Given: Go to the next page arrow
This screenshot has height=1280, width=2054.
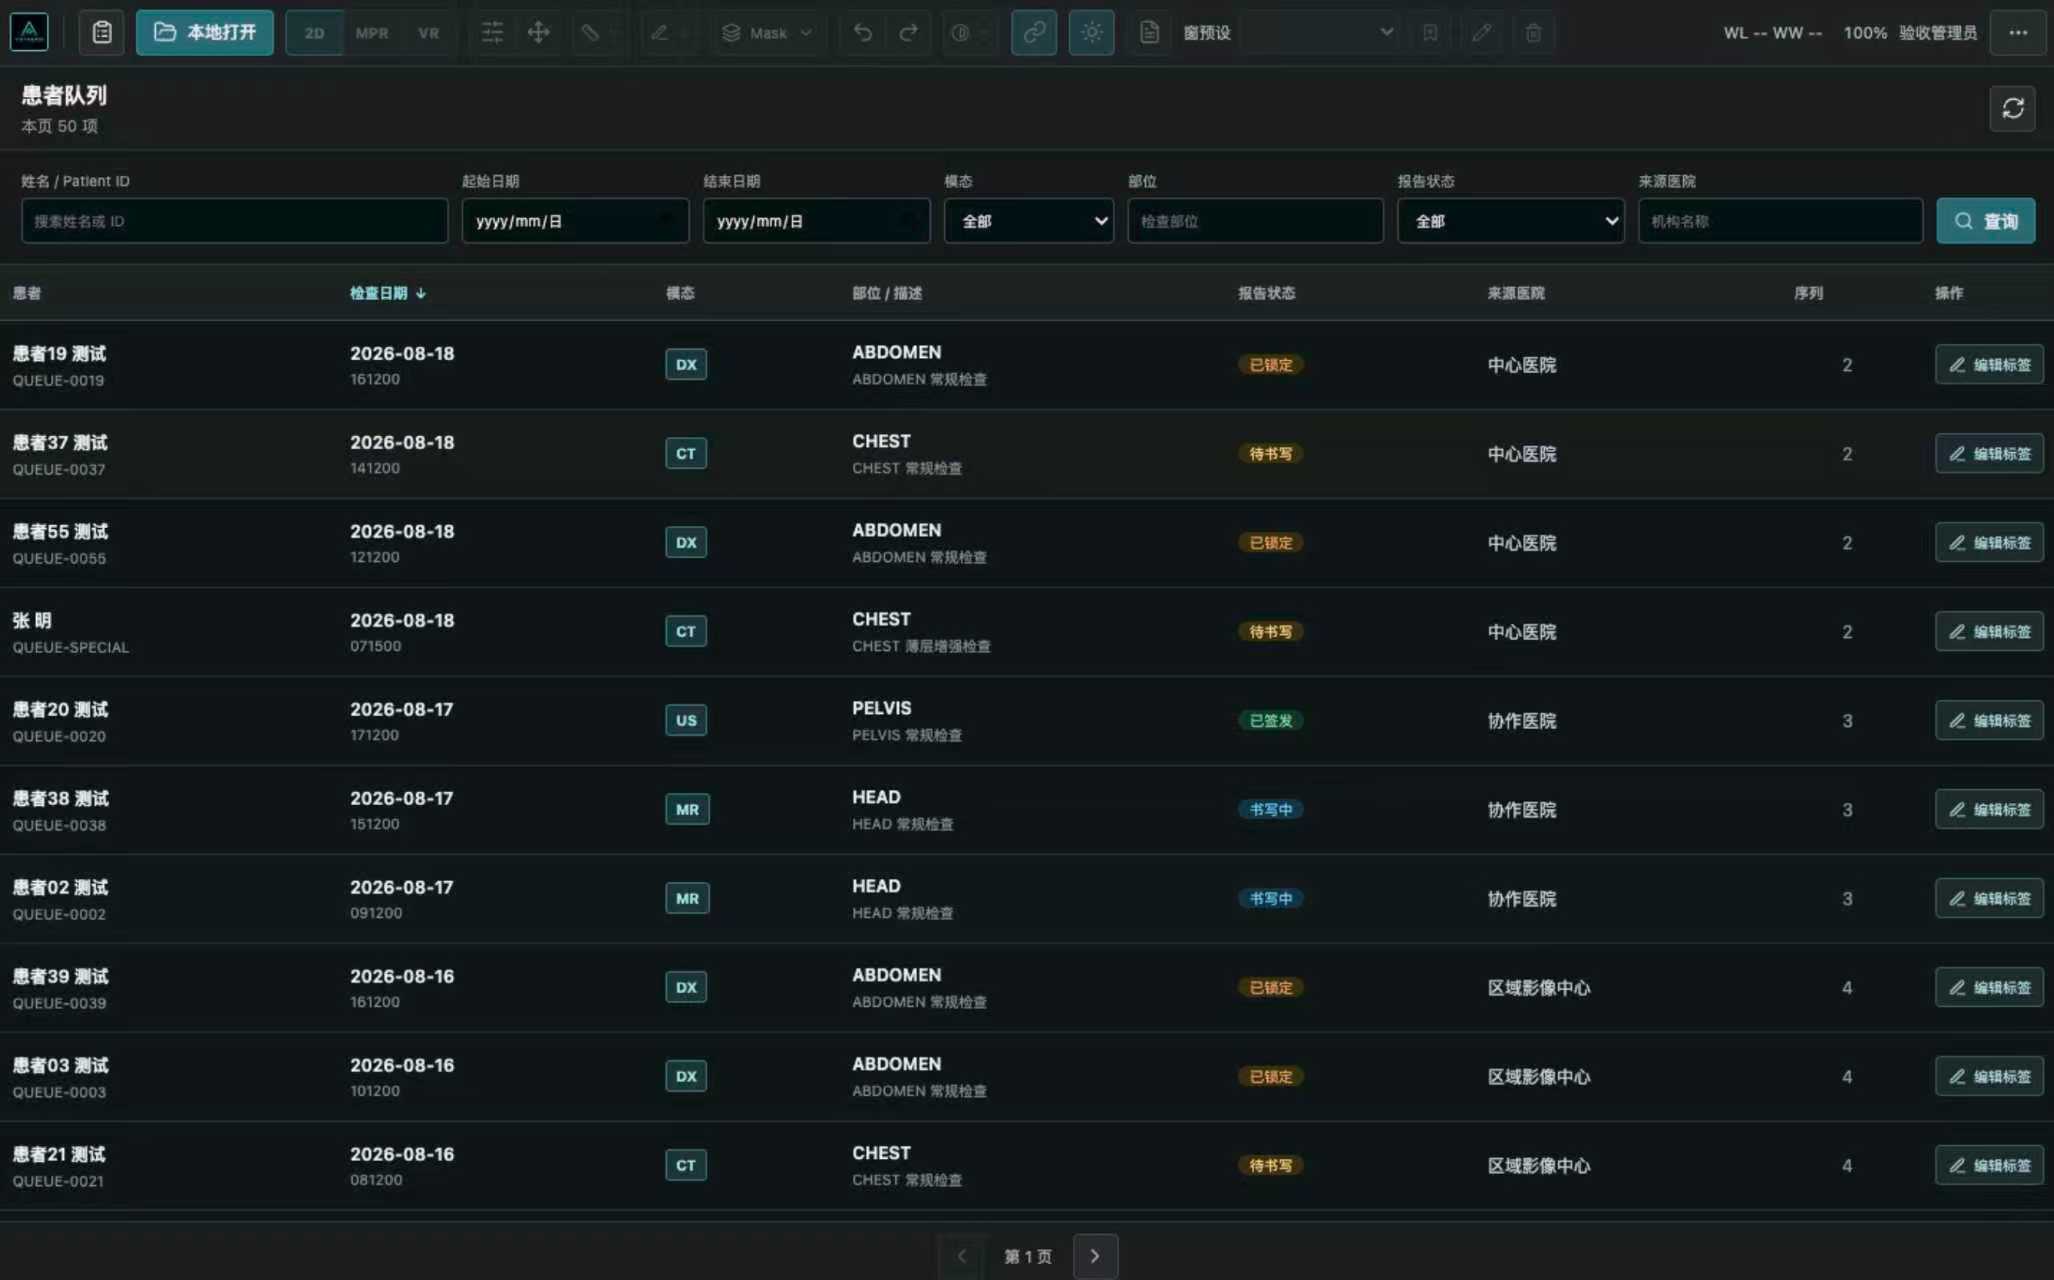Looking at the screenshot, I should click(x=1095, y=1256).
